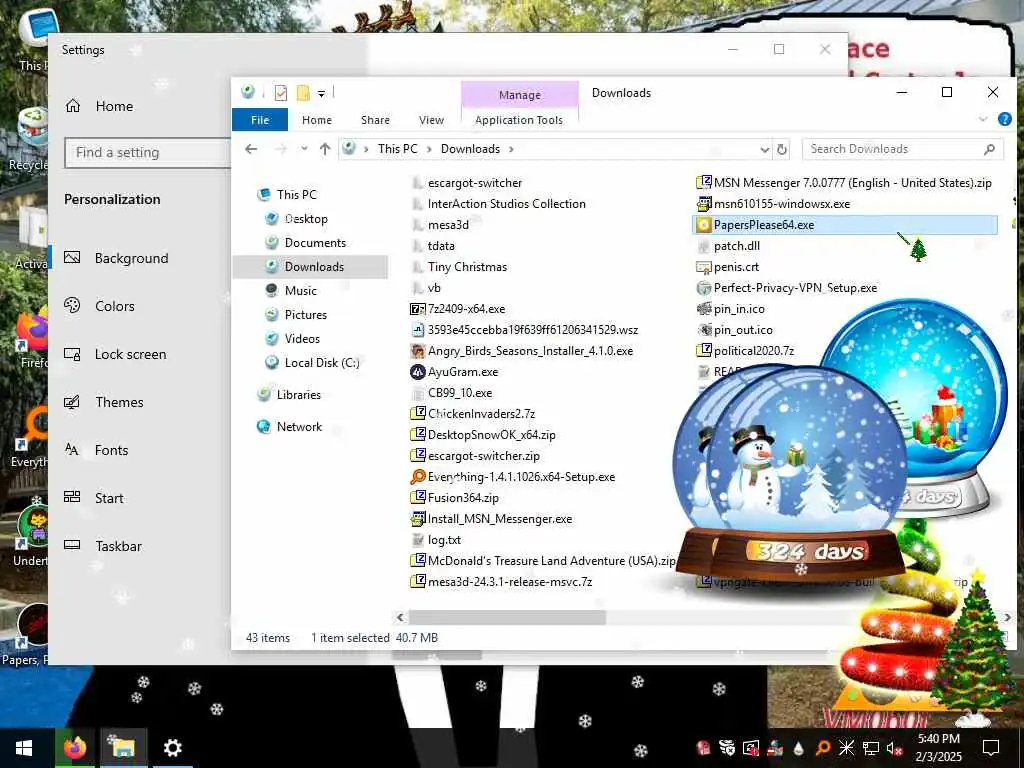
Task: Click the msn610155-windowsx.exe file icon
Action: [x=703, y=204]
